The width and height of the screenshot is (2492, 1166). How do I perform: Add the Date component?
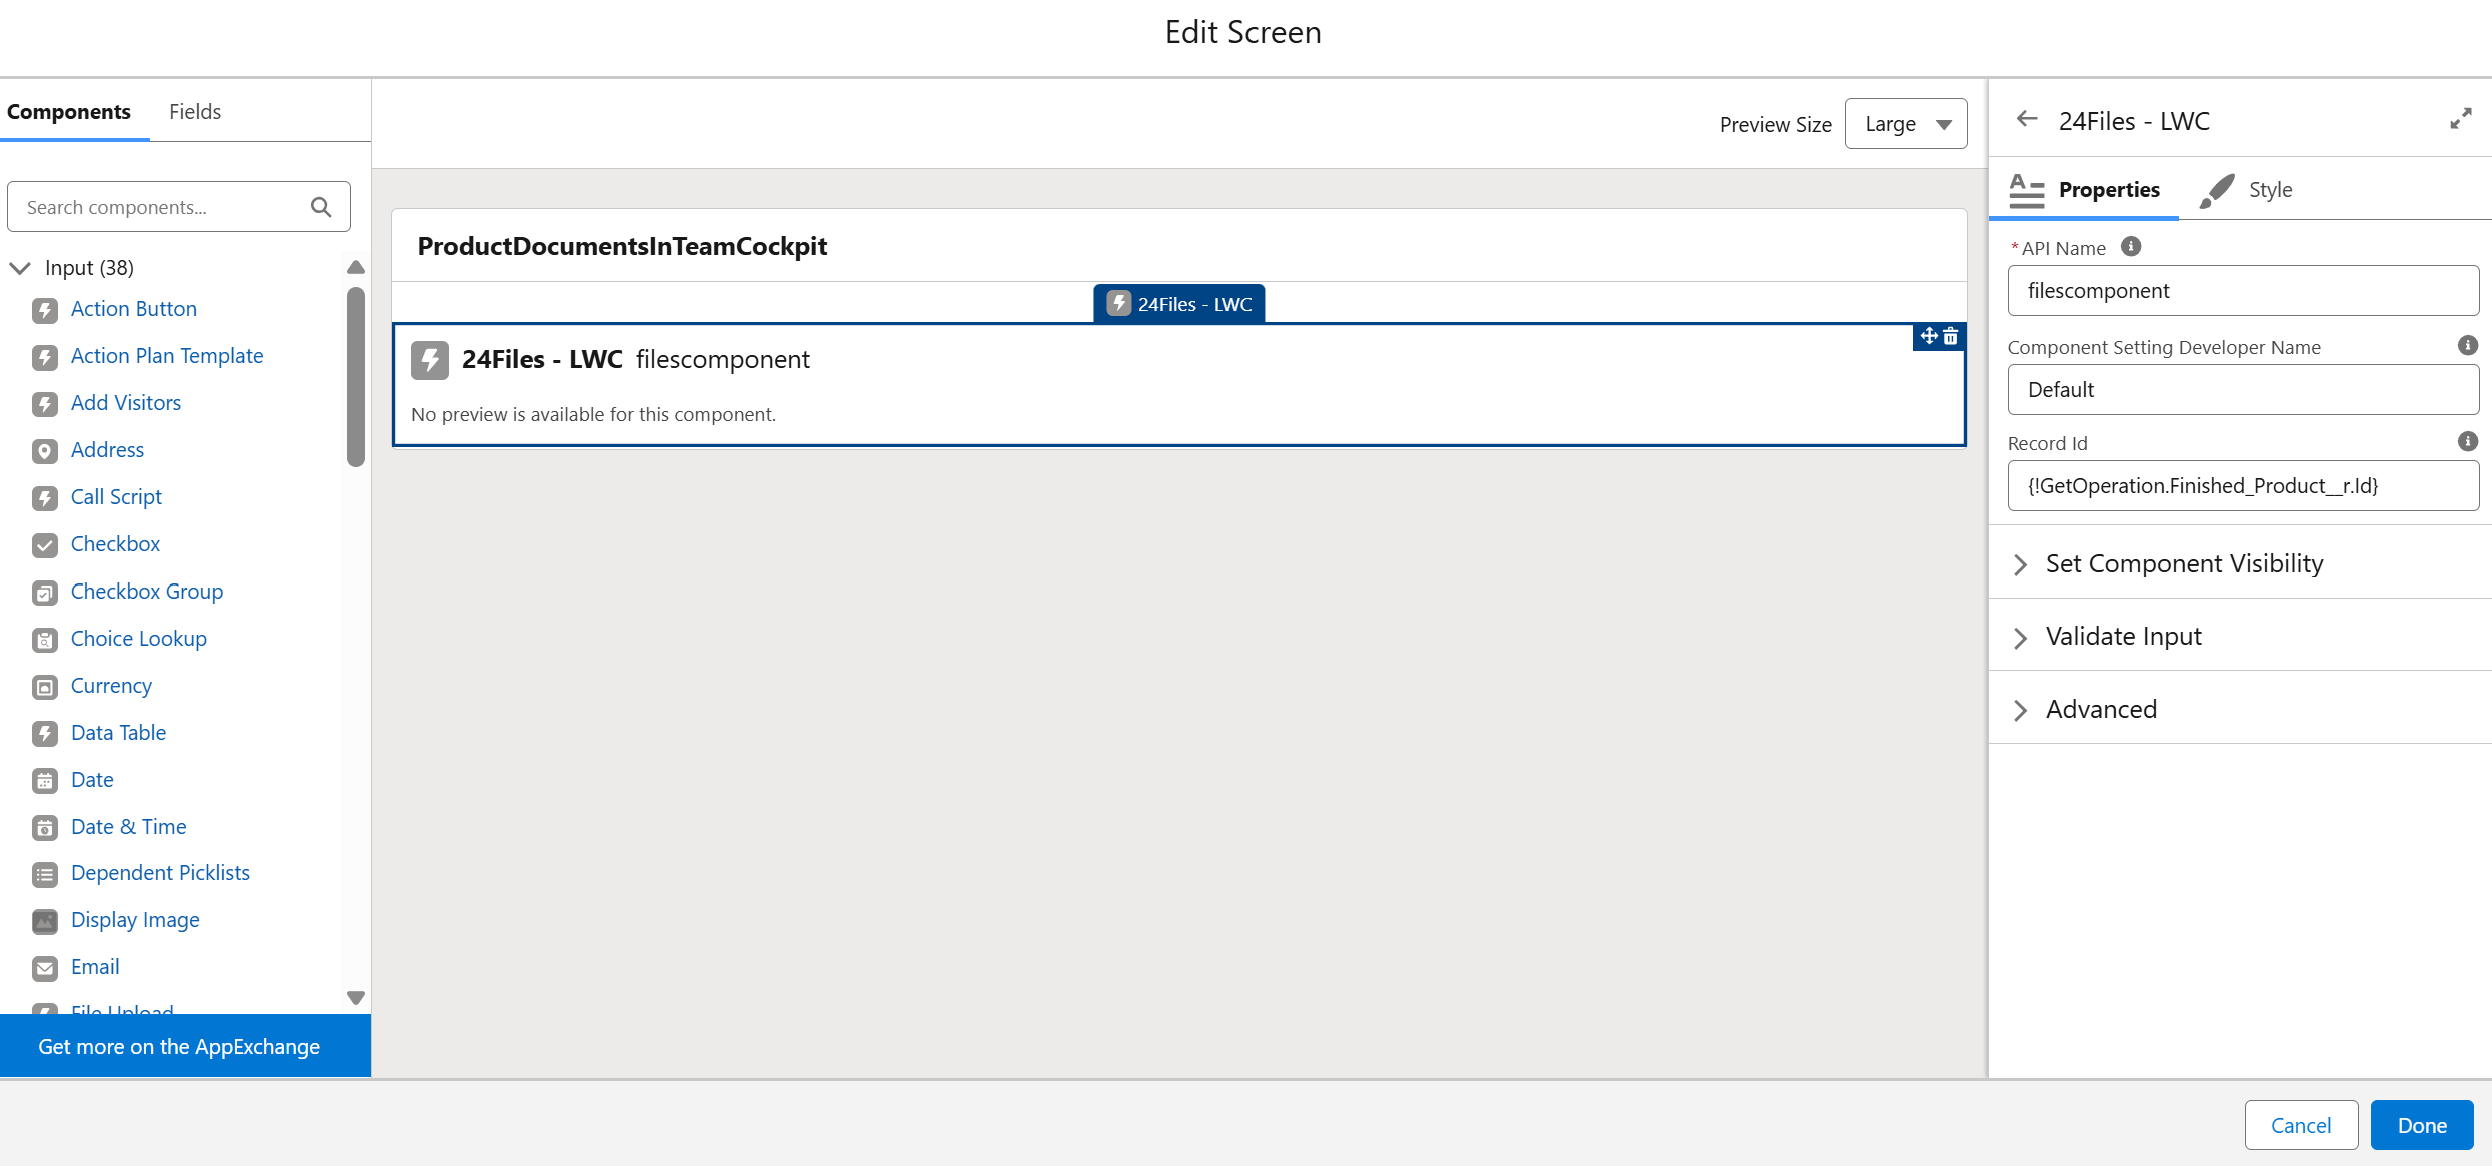click(x=92, y=780)
